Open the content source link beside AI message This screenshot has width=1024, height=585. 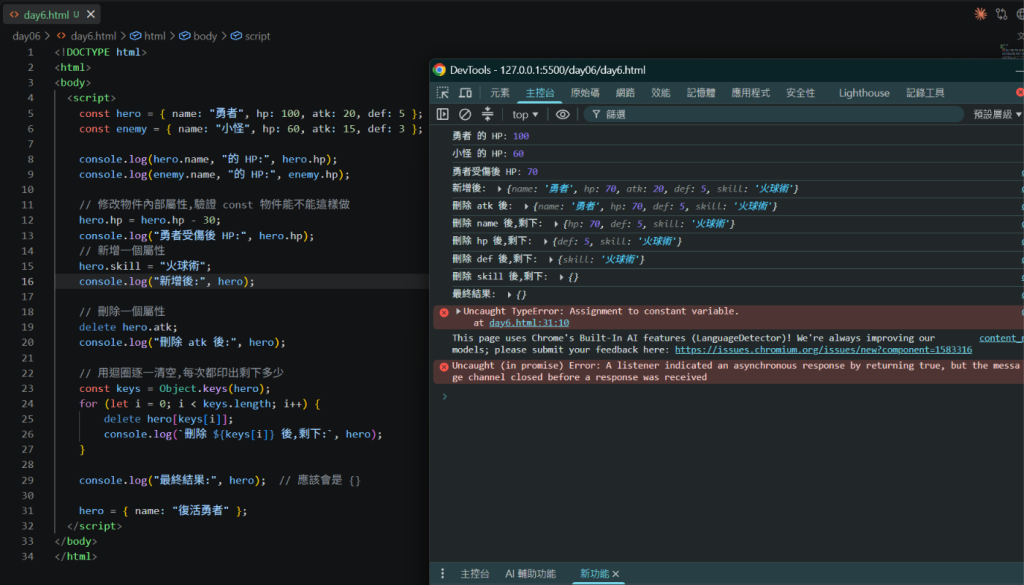[1000, 338]
